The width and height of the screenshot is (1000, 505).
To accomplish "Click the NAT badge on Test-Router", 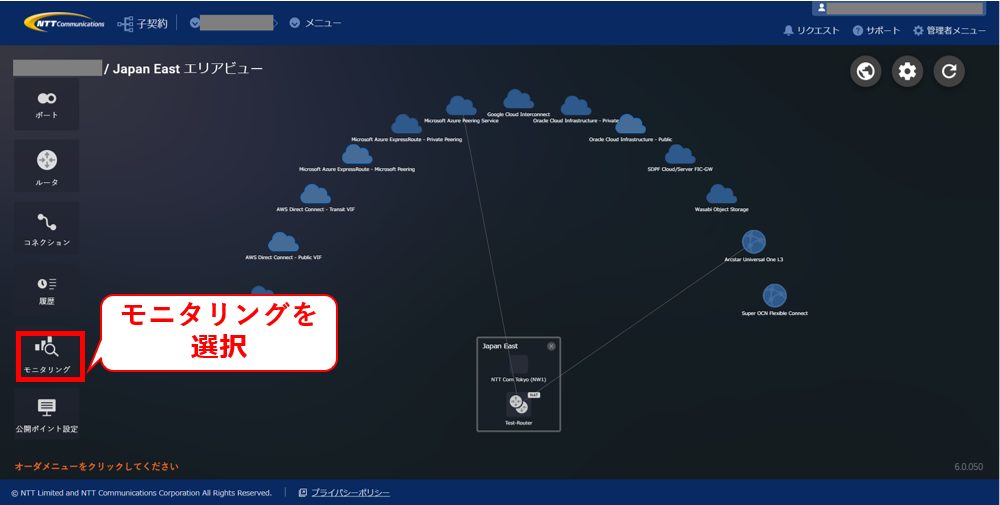I will [x=534, y=395].
